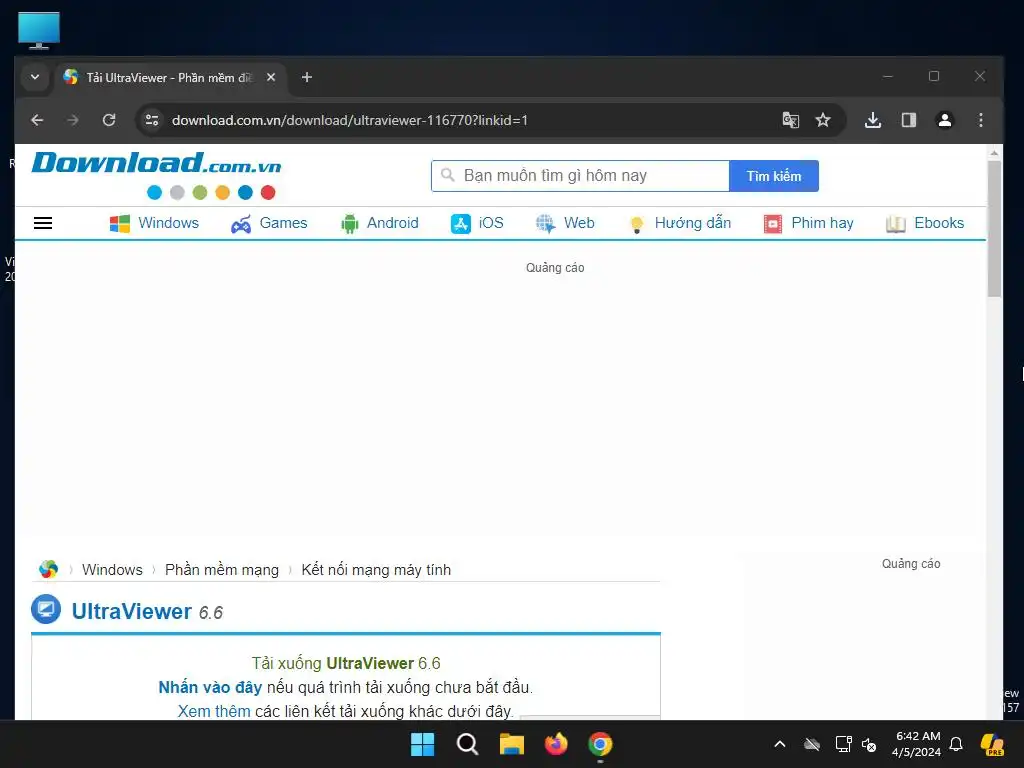Click the Windows flag icon in navigation
Screen dimensions: 1024x768
pyautogui.click(x=120, y=223)
